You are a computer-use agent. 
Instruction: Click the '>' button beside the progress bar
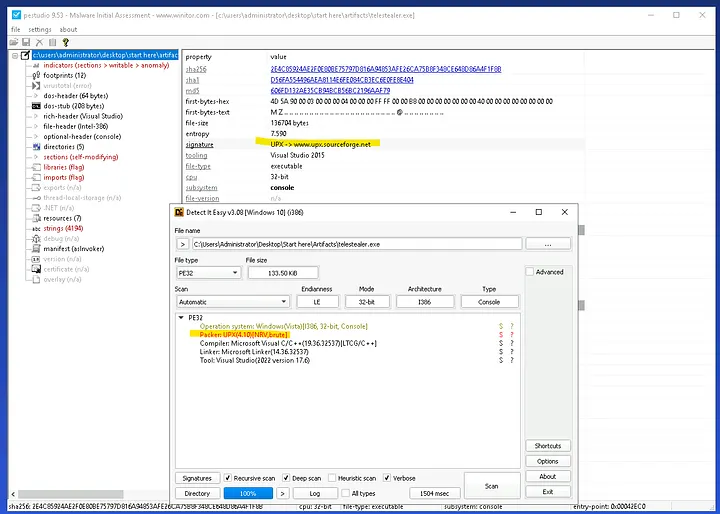point(282,493)
